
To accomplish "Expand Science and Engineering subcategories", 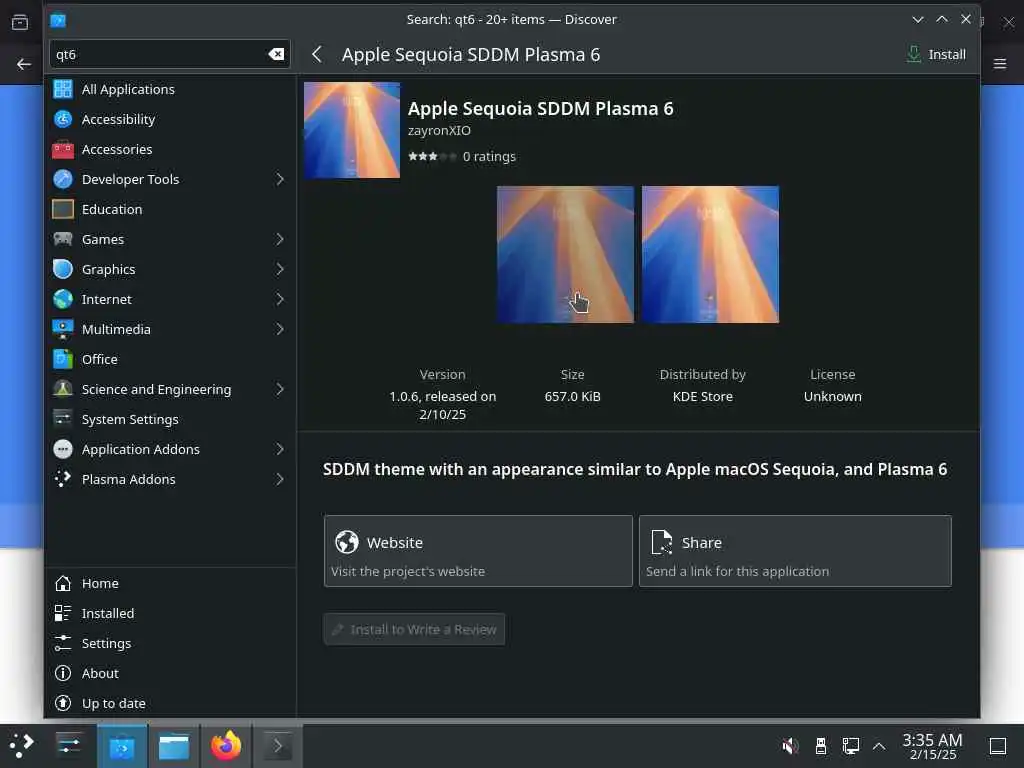I will [280, 389].
